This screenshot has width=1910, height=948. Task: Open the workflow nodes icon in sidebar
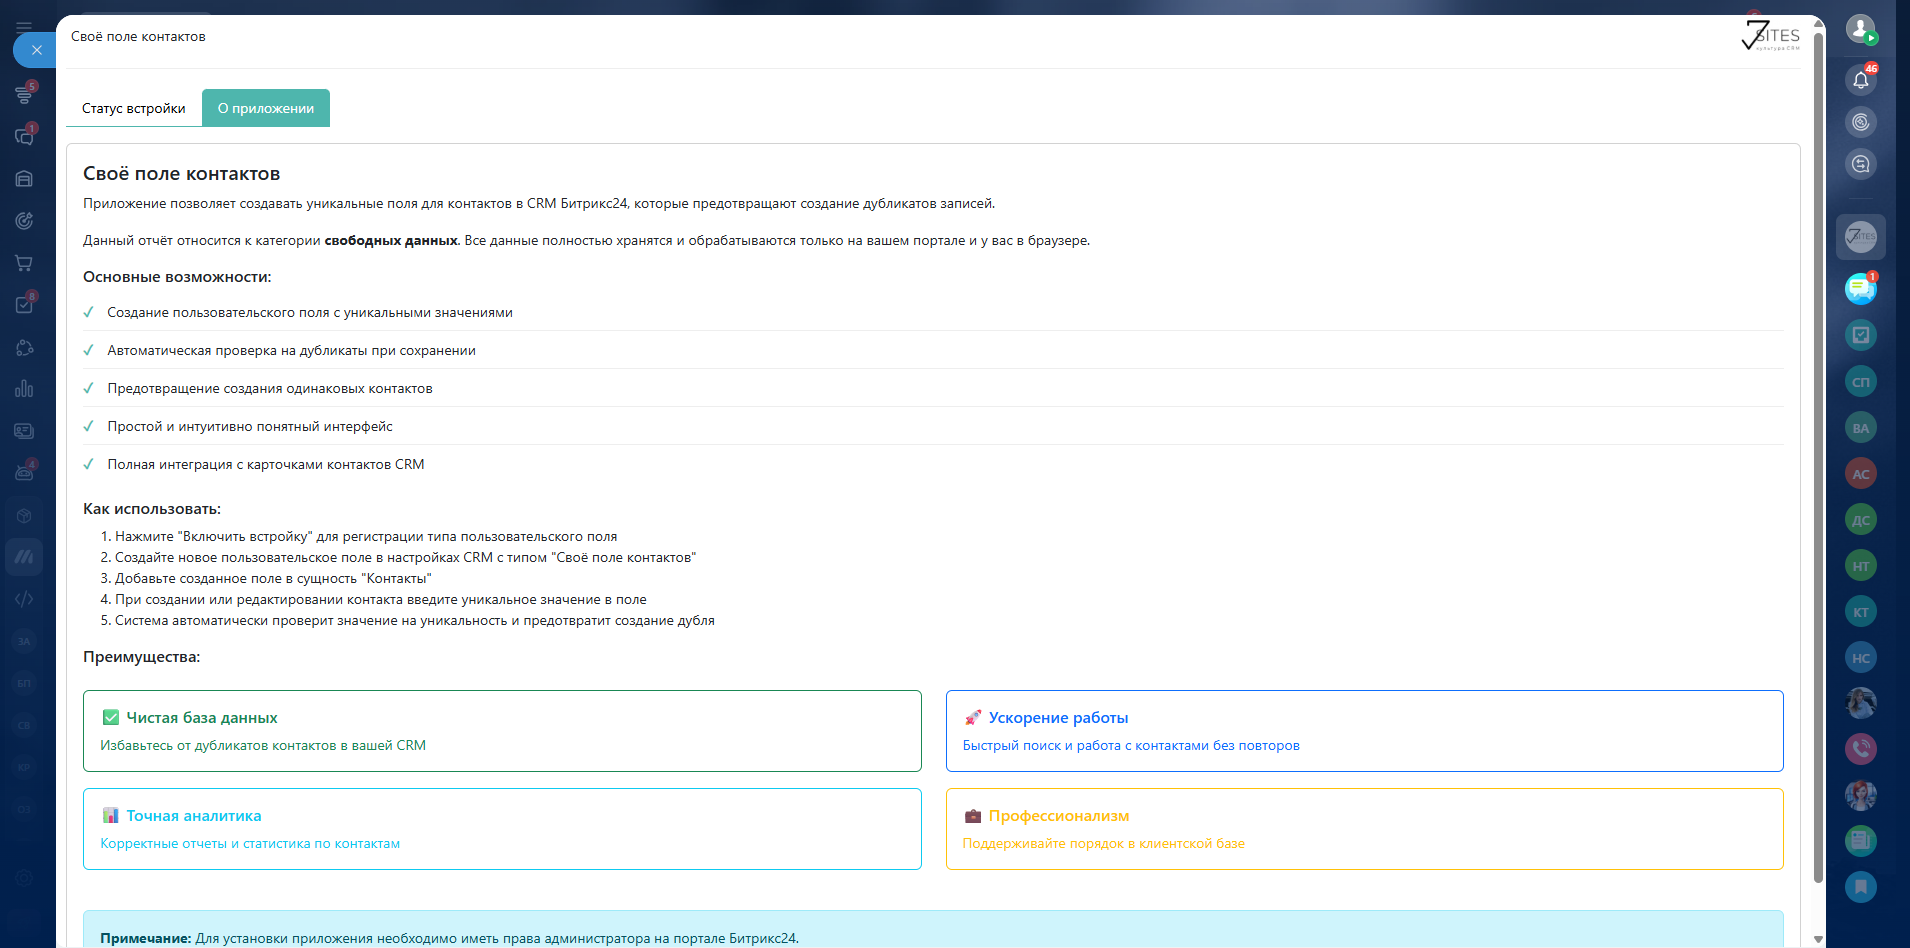click(x=24, y=347)
